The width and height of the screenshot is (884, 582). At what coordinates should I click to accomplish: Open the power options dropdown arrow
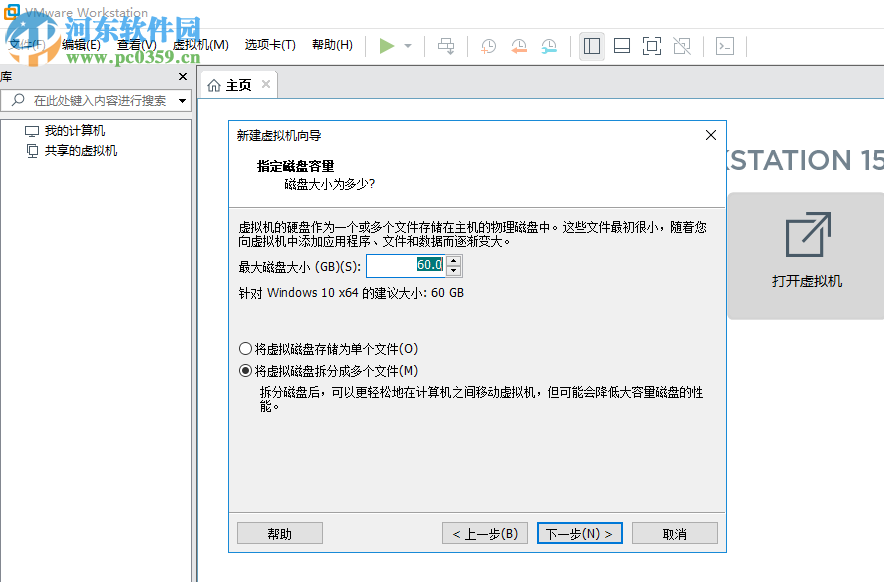tap(406, 45)
